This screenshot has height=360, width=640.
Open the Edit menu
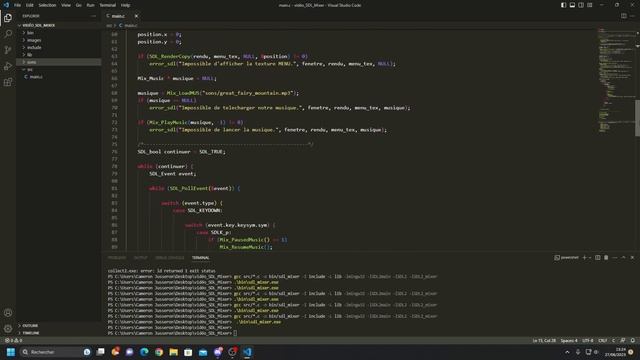click(x=30, y=5)
